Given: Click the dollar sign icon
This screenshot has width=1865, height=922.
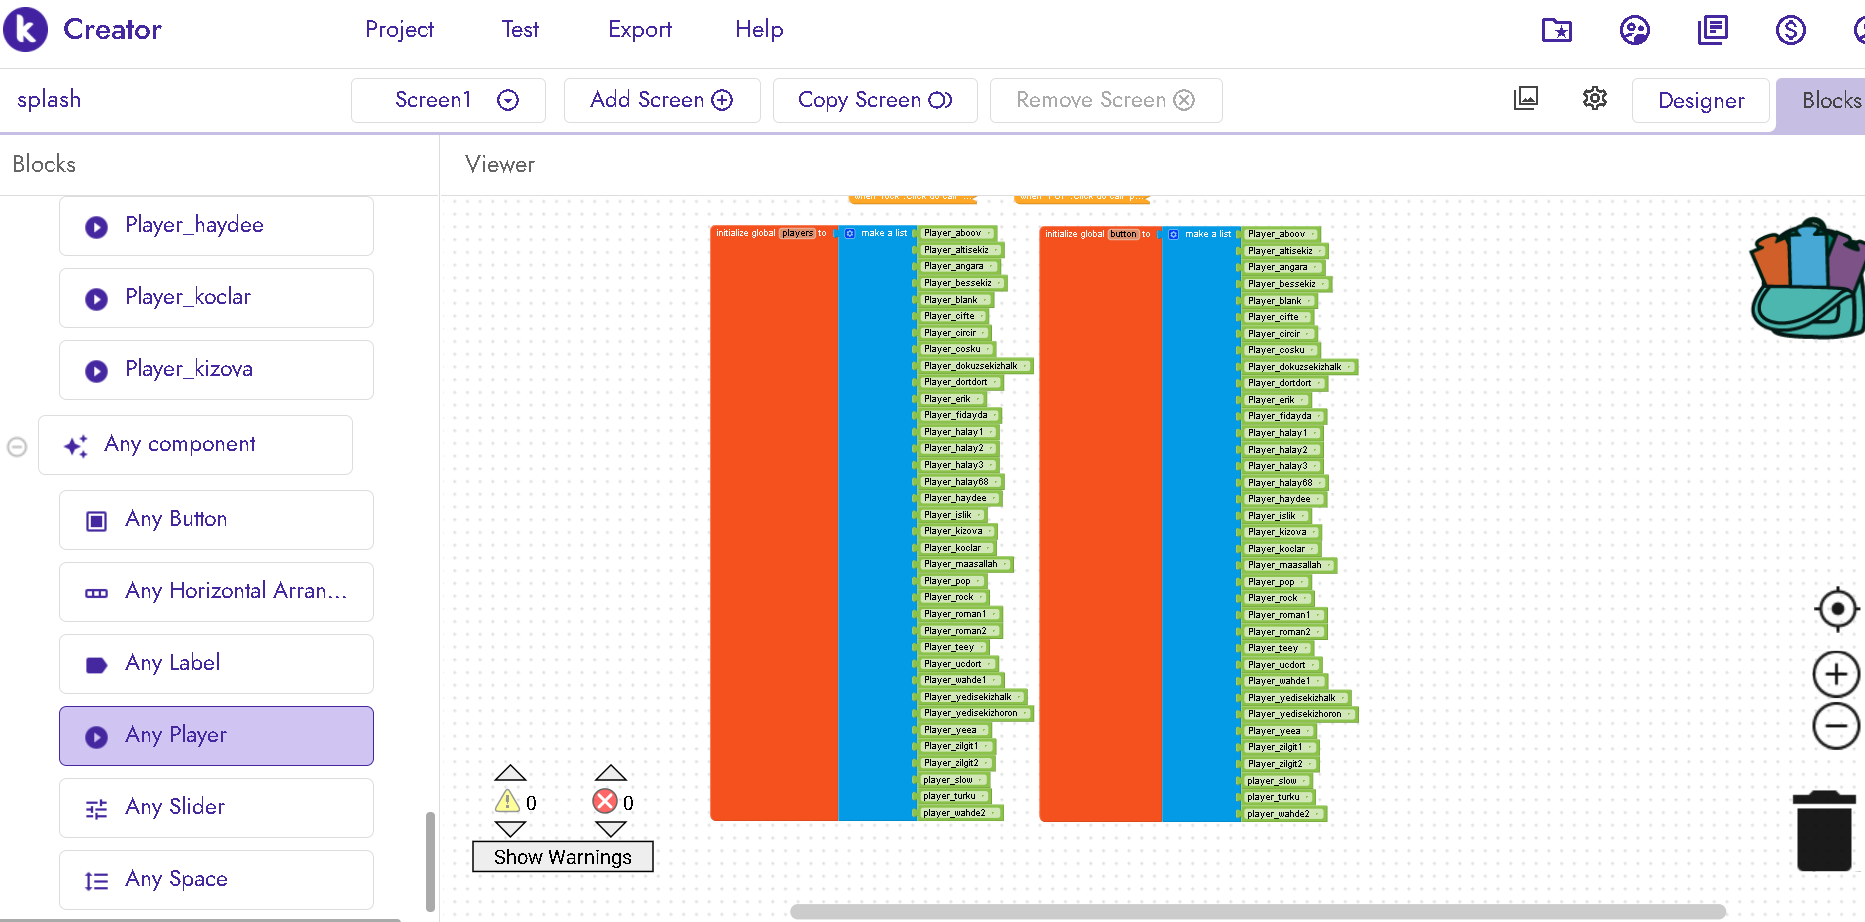Looking at the screenshot, I should click(x=1790, y=30).
